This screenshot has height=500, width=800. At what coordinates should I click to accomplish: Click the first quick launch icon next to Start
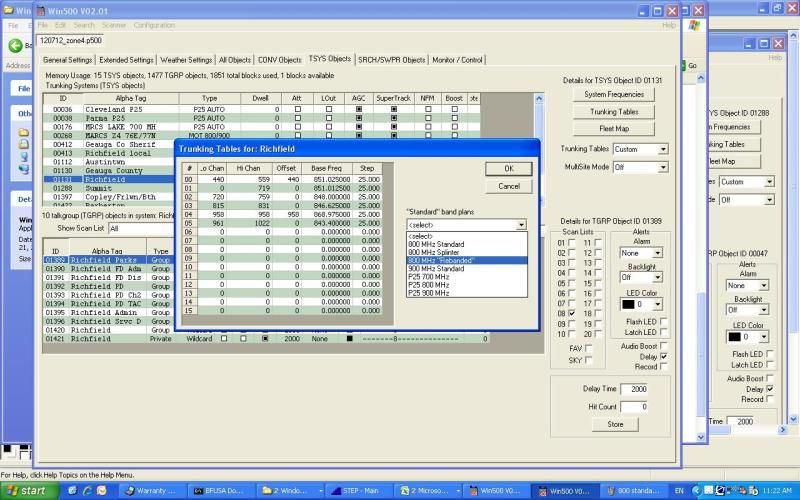(x=72, y=491)
